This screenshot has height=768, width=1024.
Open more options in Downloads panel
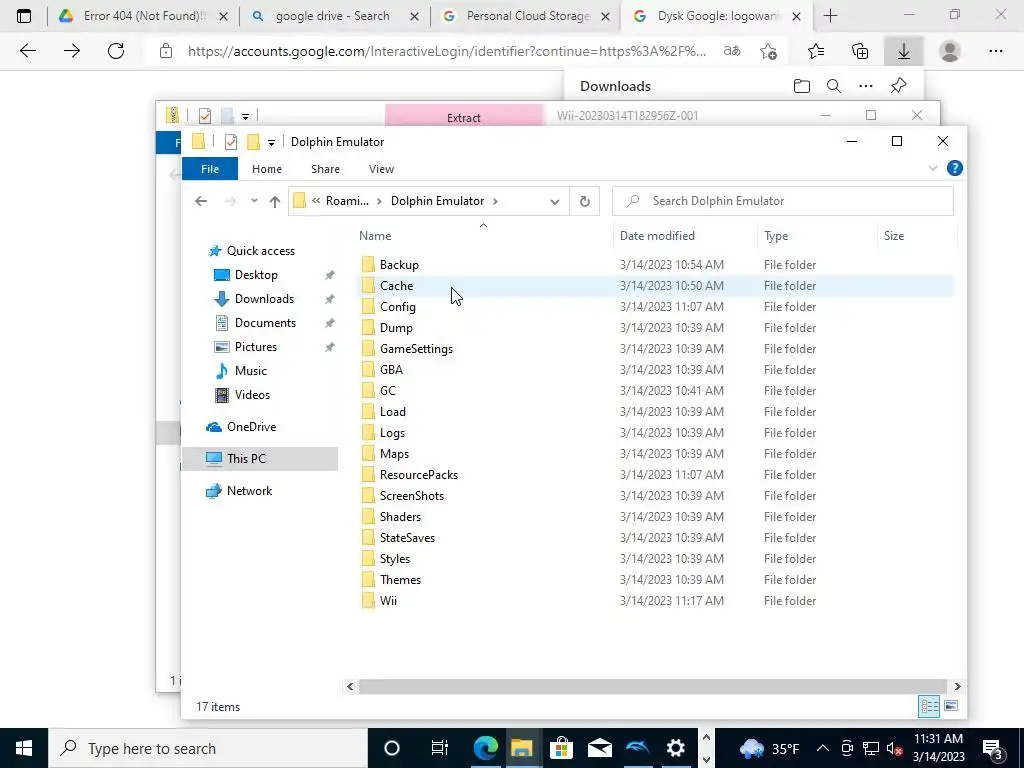866,86
